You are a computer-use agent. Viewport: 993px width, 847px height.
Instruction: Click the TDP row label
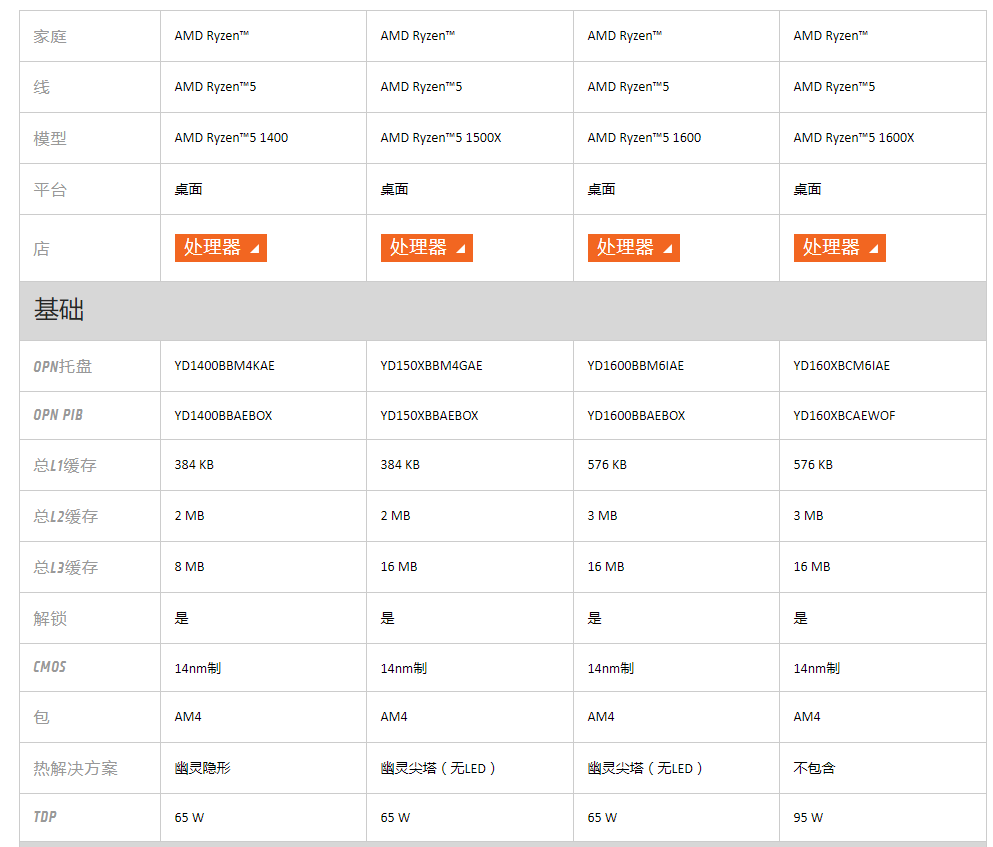click(45, 817)
